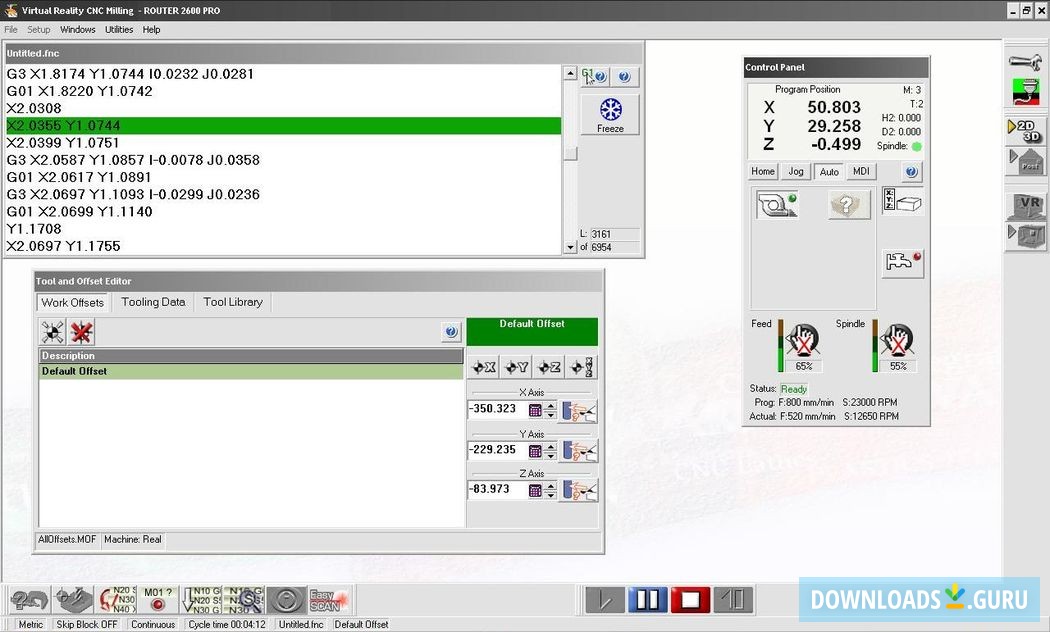Image resolution: width=1050 pixels, height=632 pixels.
Task: Toggle M01 optional stop button
Action: coord(159,600)
